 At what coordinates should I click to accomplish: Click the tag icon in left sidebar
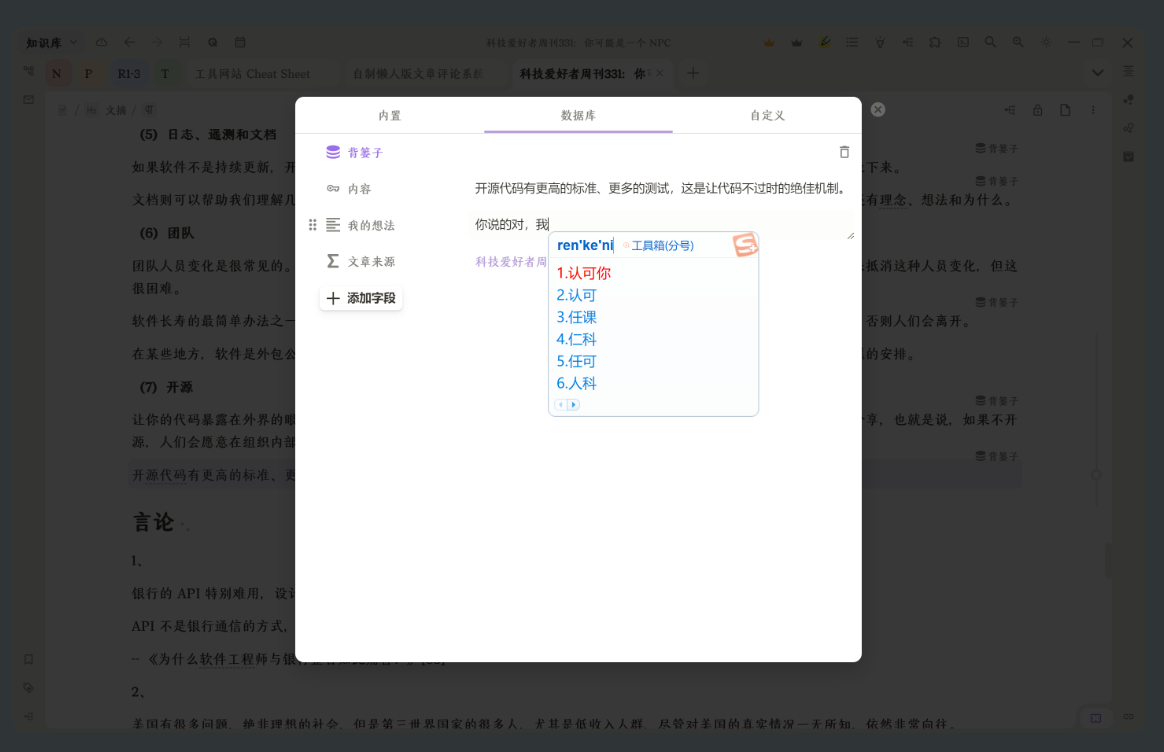point(28,688)
